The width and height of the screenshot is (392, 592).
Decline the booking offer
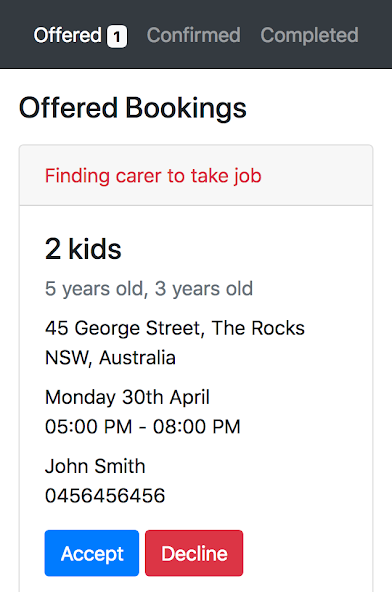[194, 553]
